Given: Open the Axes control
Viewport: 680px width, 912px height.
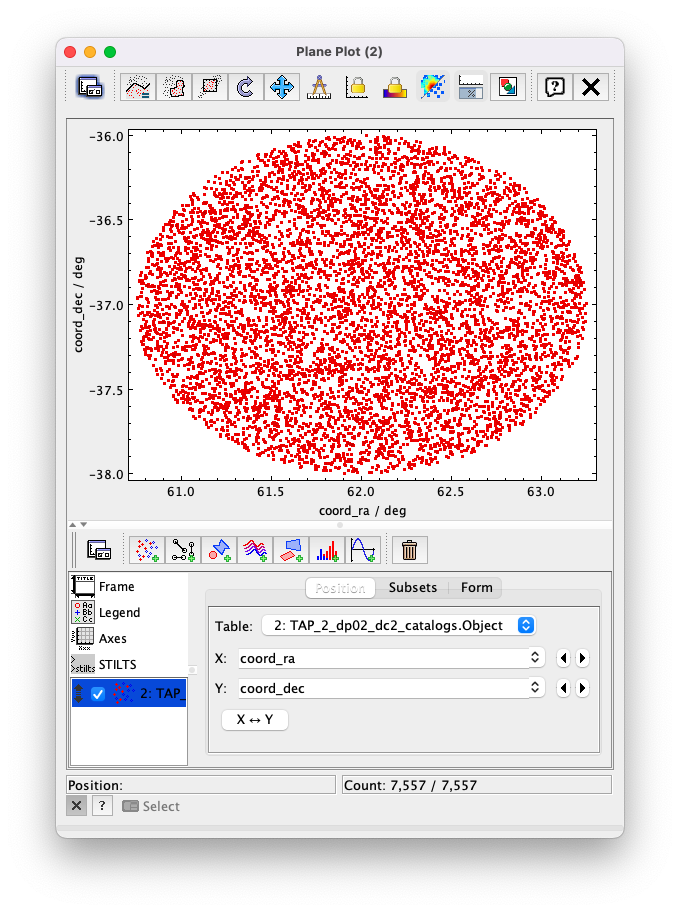Looking at the screenshot, I should click(x=129, y=638).
